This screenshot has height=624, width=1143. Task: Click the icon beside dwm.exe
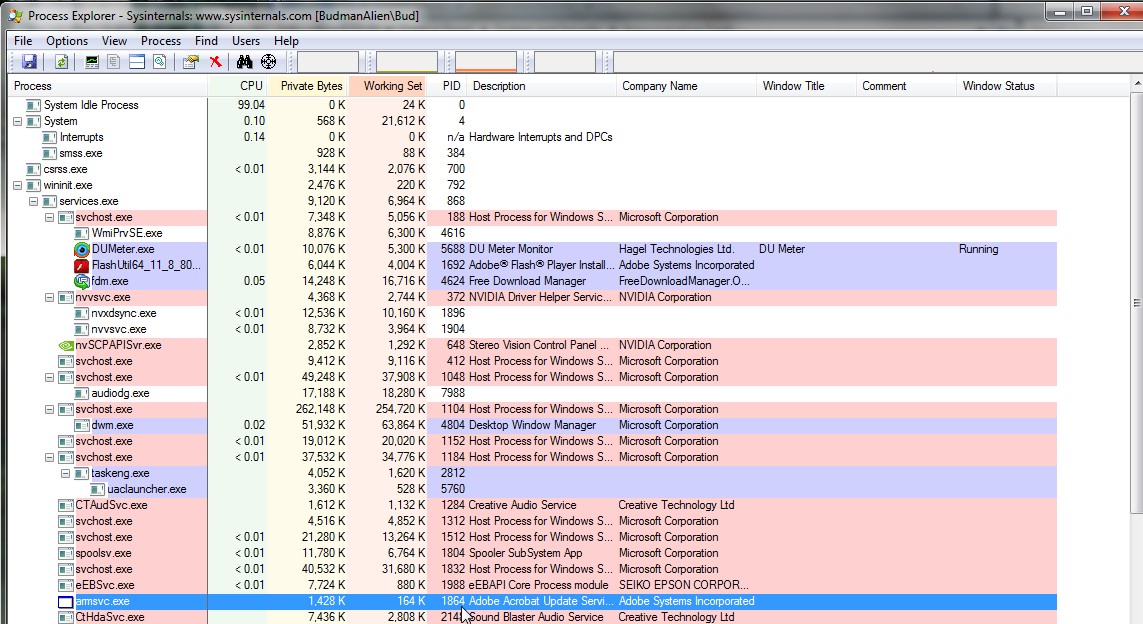(82, 426)
